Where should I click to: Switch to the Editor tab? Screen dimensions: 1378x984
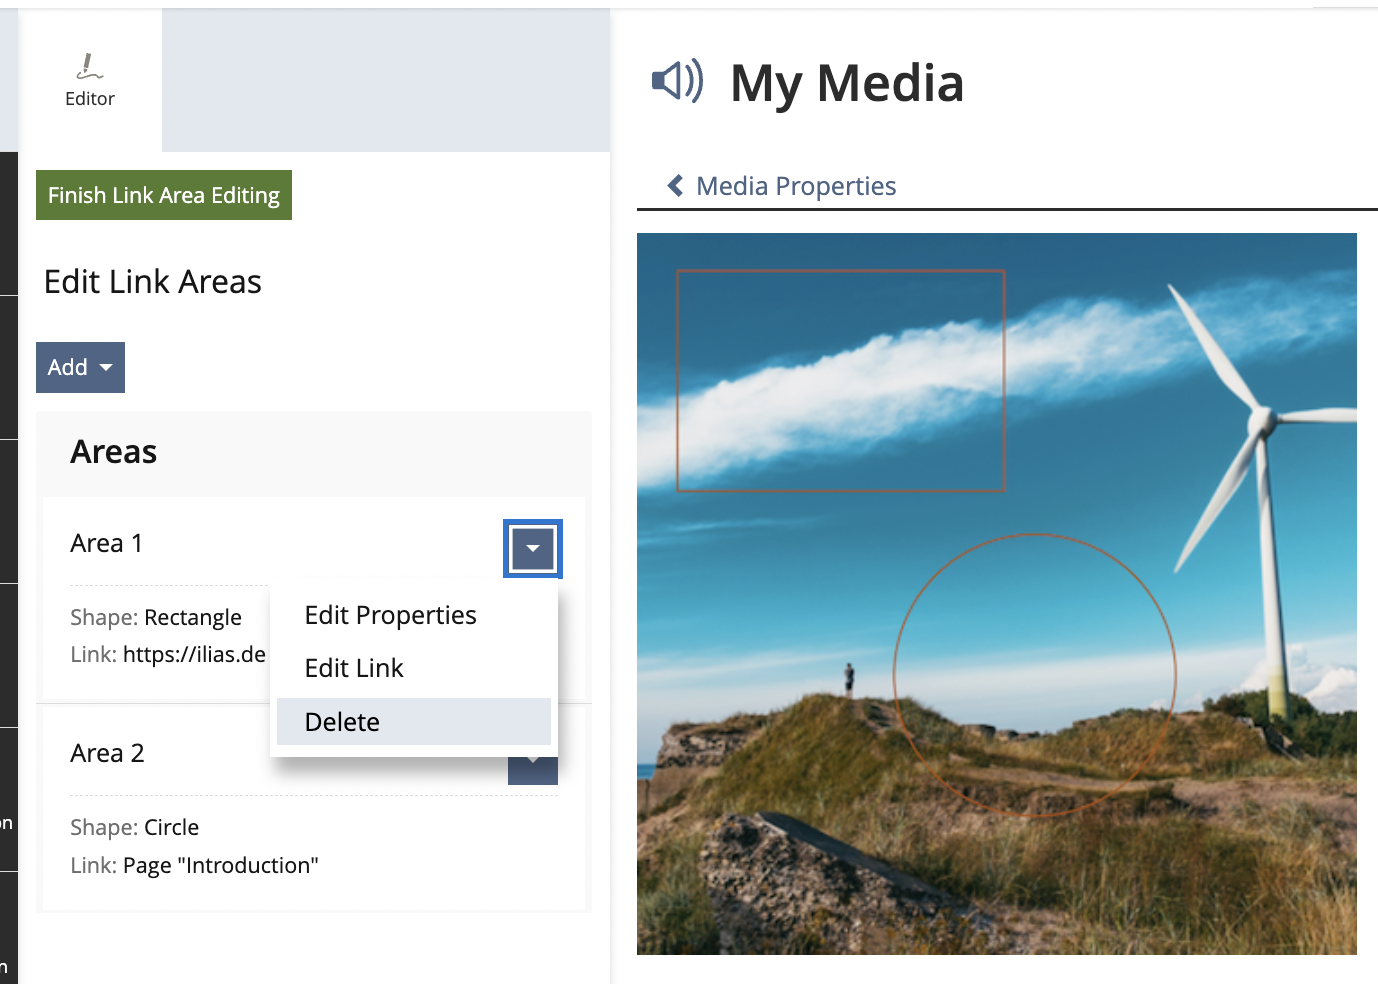90,81
